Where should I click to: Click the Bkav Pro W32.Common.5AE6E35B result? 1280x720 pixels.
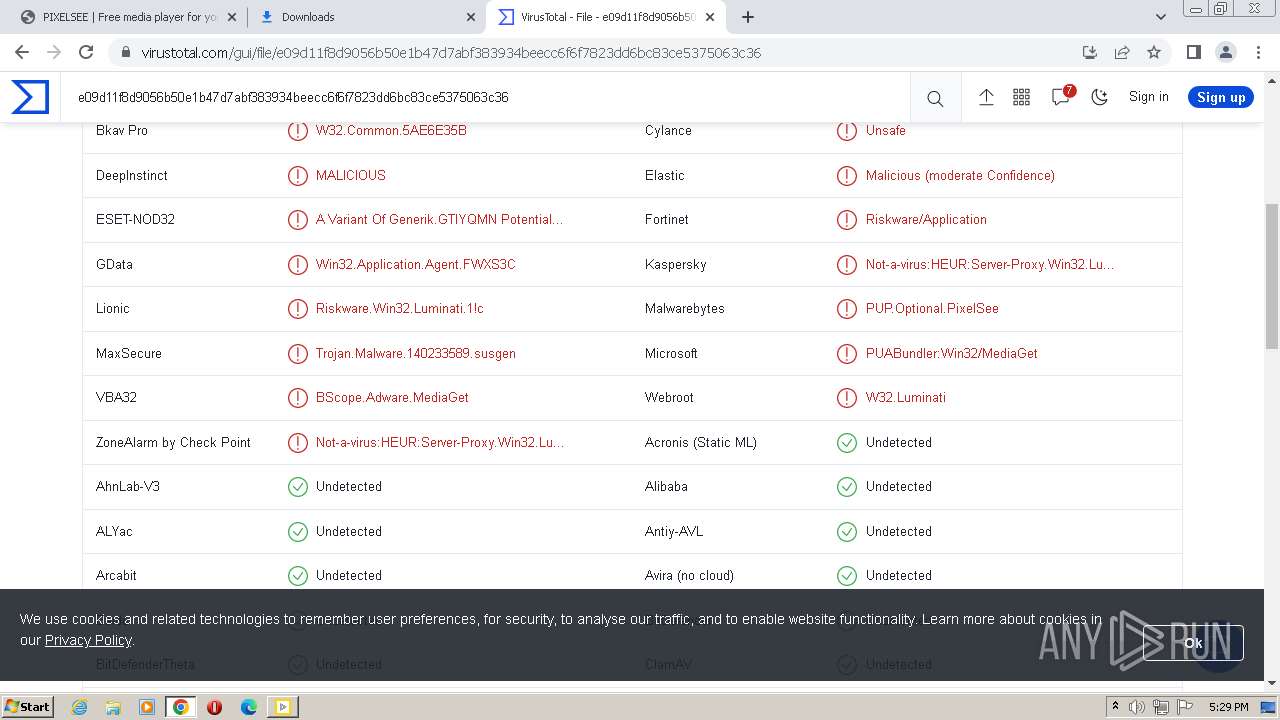[x=391, y=131]
